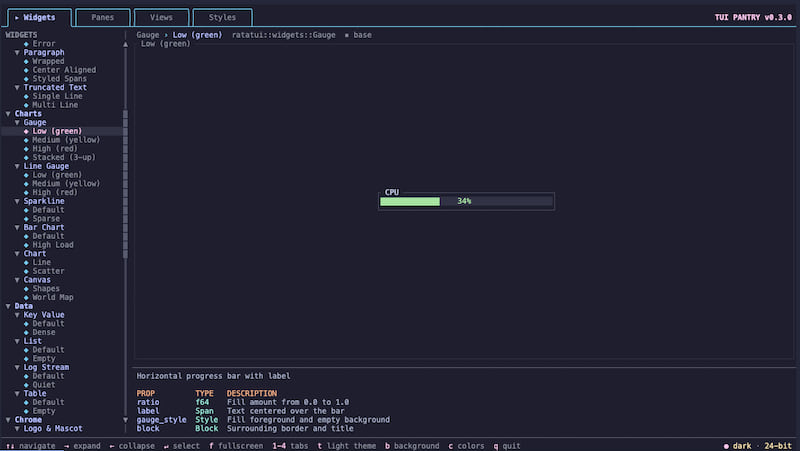Collapse the Canvas group
Screen dimensions: 800x451
[x=17, y=280]
